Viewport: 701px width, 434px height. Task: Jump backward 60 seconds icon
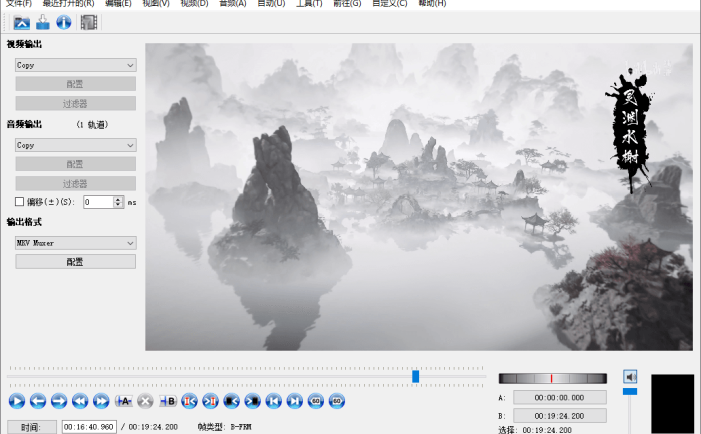[x=316, y=401]
